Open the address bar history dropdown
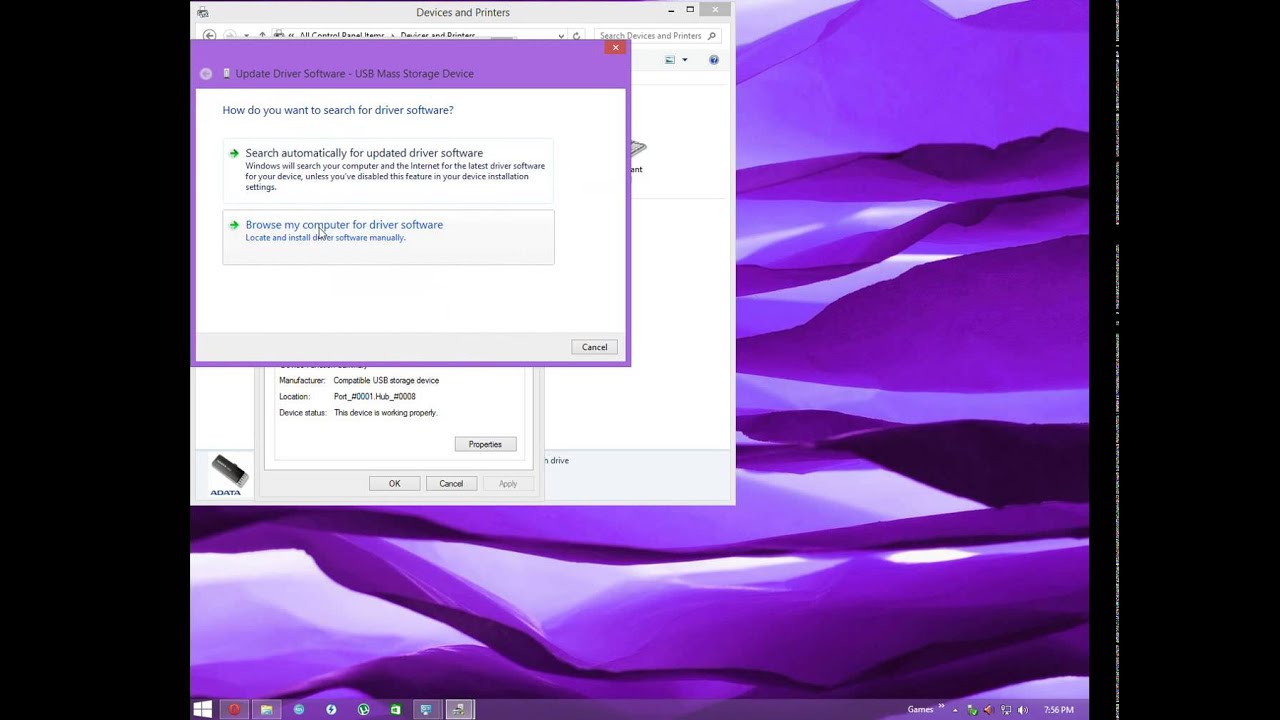Image resolution: width=1280 pixels, height=720 pixels. (561, 36)
